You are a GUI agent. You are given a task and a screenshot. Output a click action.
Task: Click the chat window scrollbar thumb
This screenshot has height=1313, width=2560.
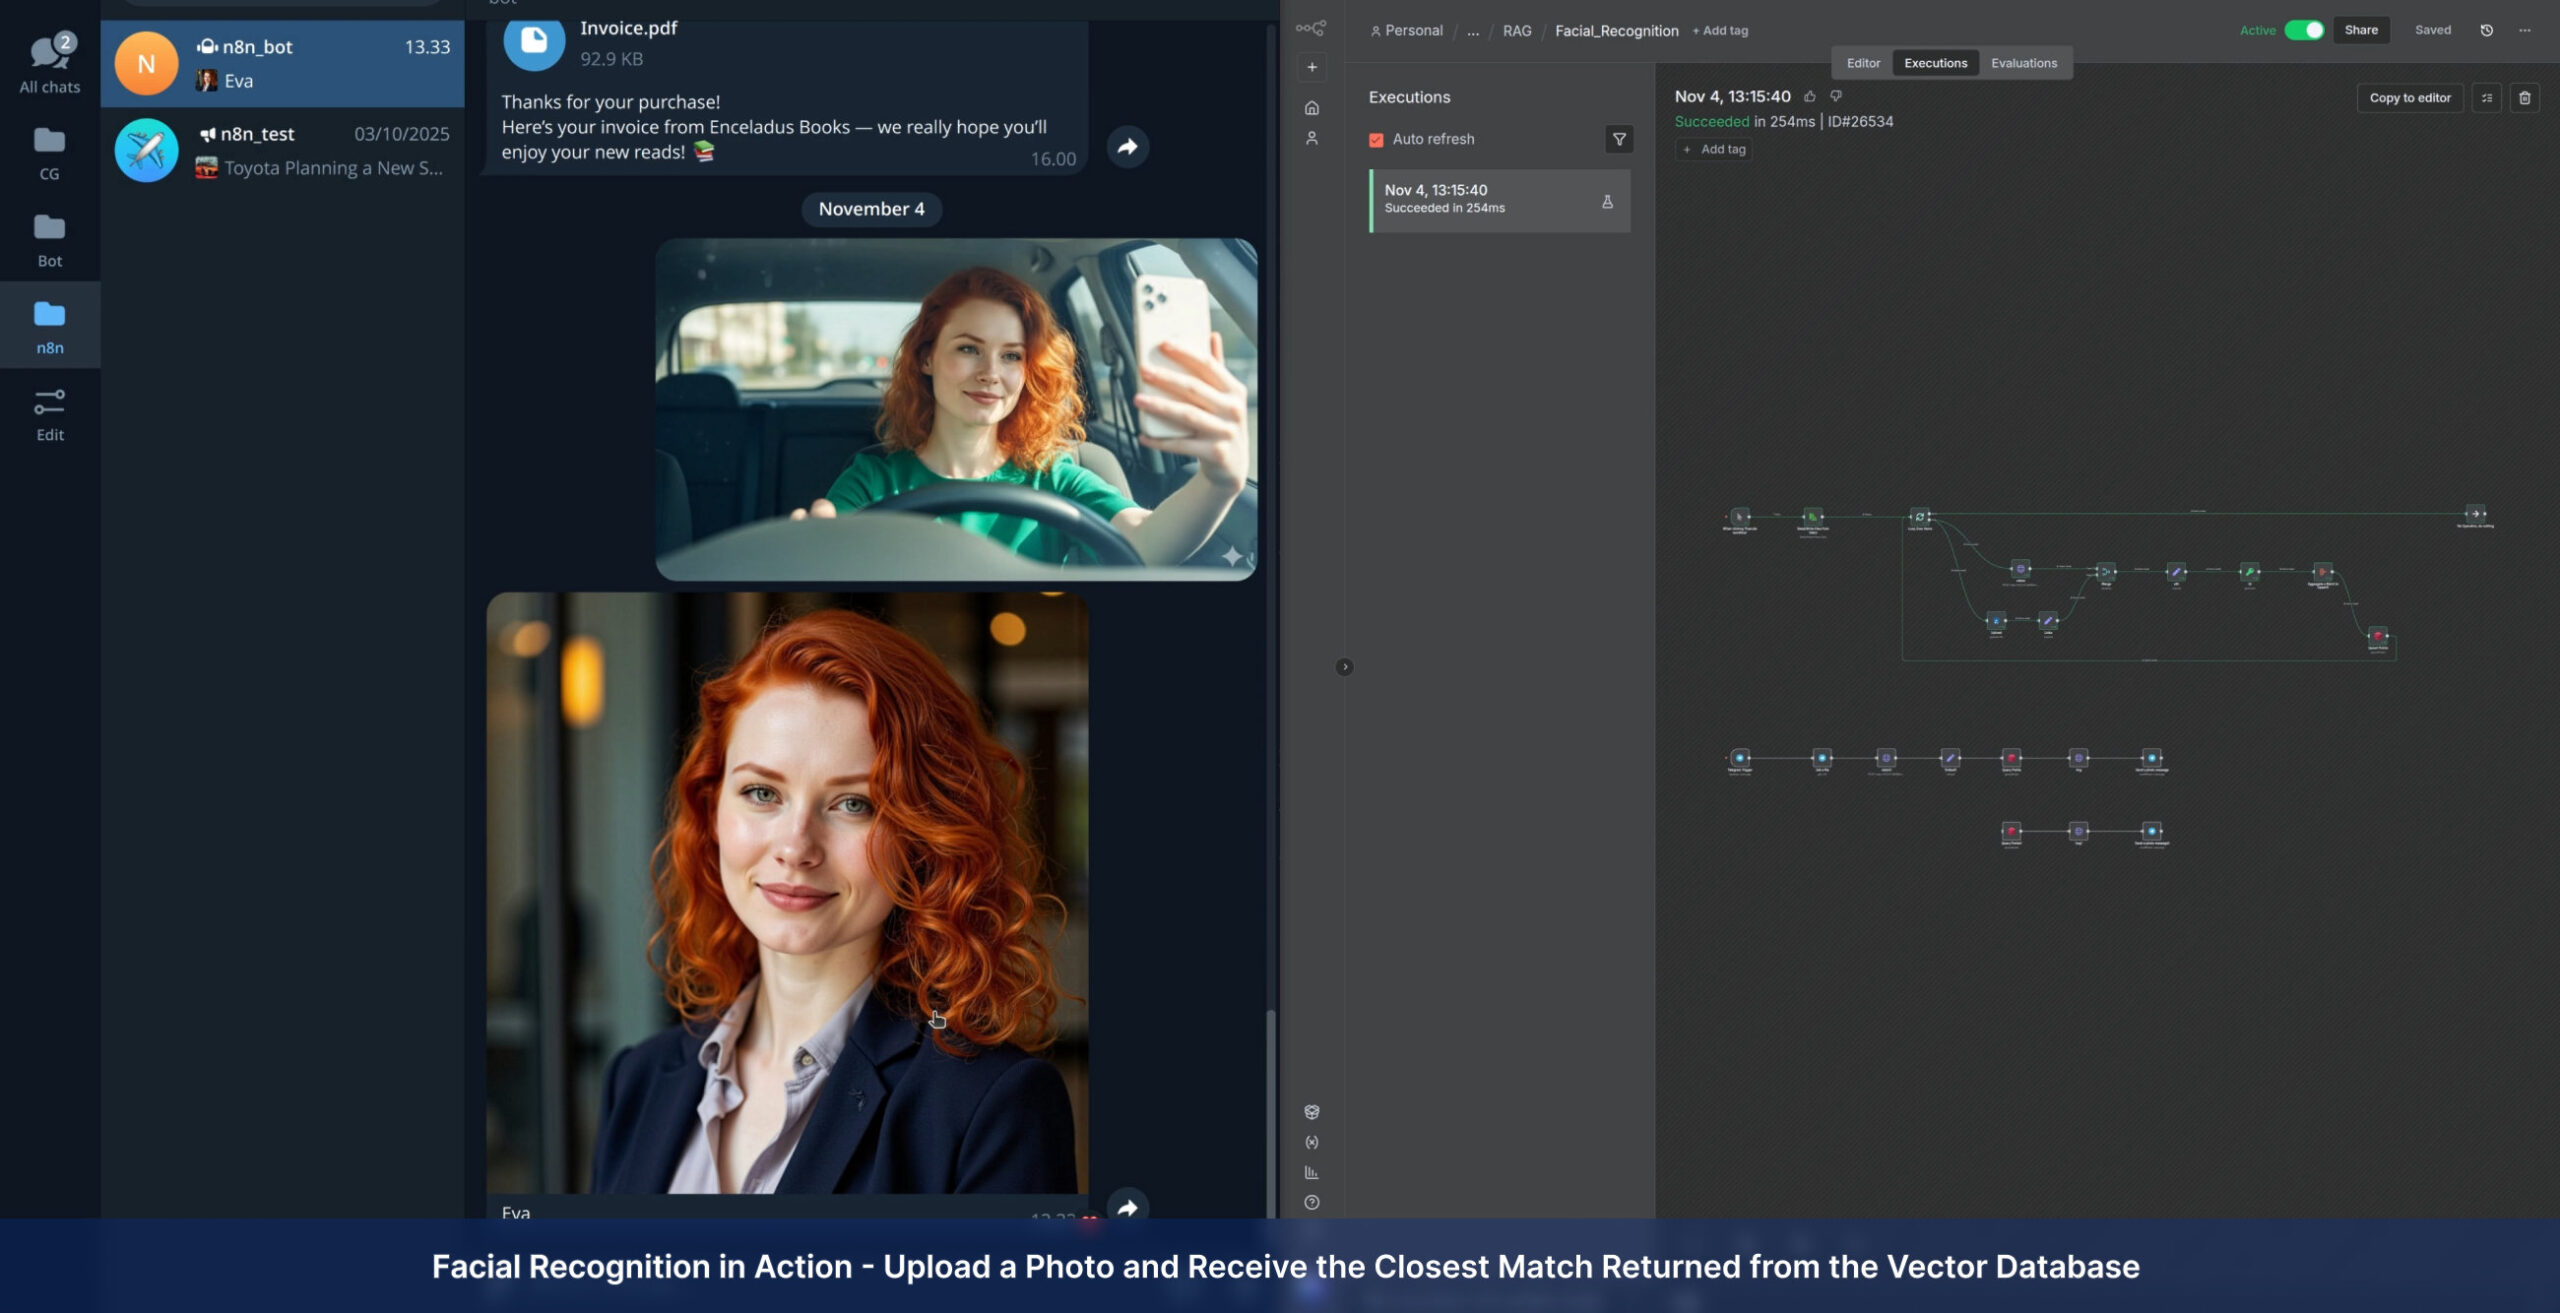pos(1270,1110)
